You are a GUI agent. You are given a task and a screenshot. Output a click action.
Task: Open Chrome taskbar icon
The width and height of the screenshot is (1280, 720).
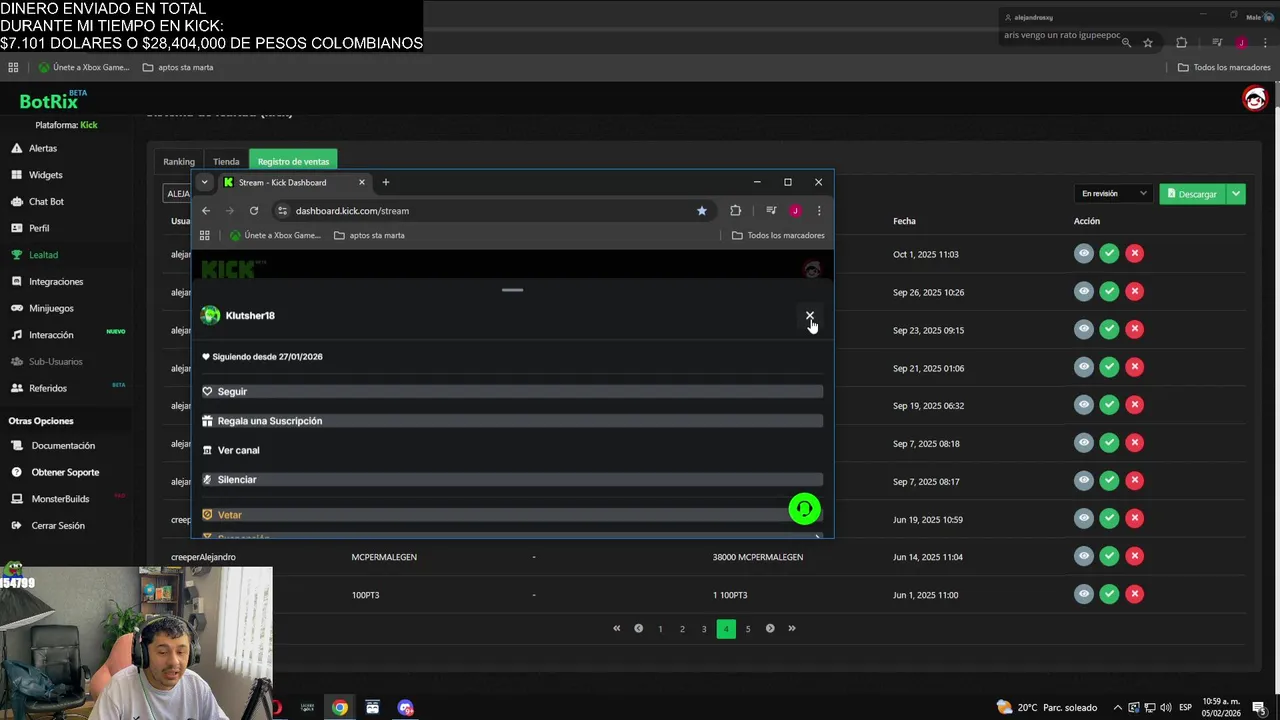(x=340, y=708)
